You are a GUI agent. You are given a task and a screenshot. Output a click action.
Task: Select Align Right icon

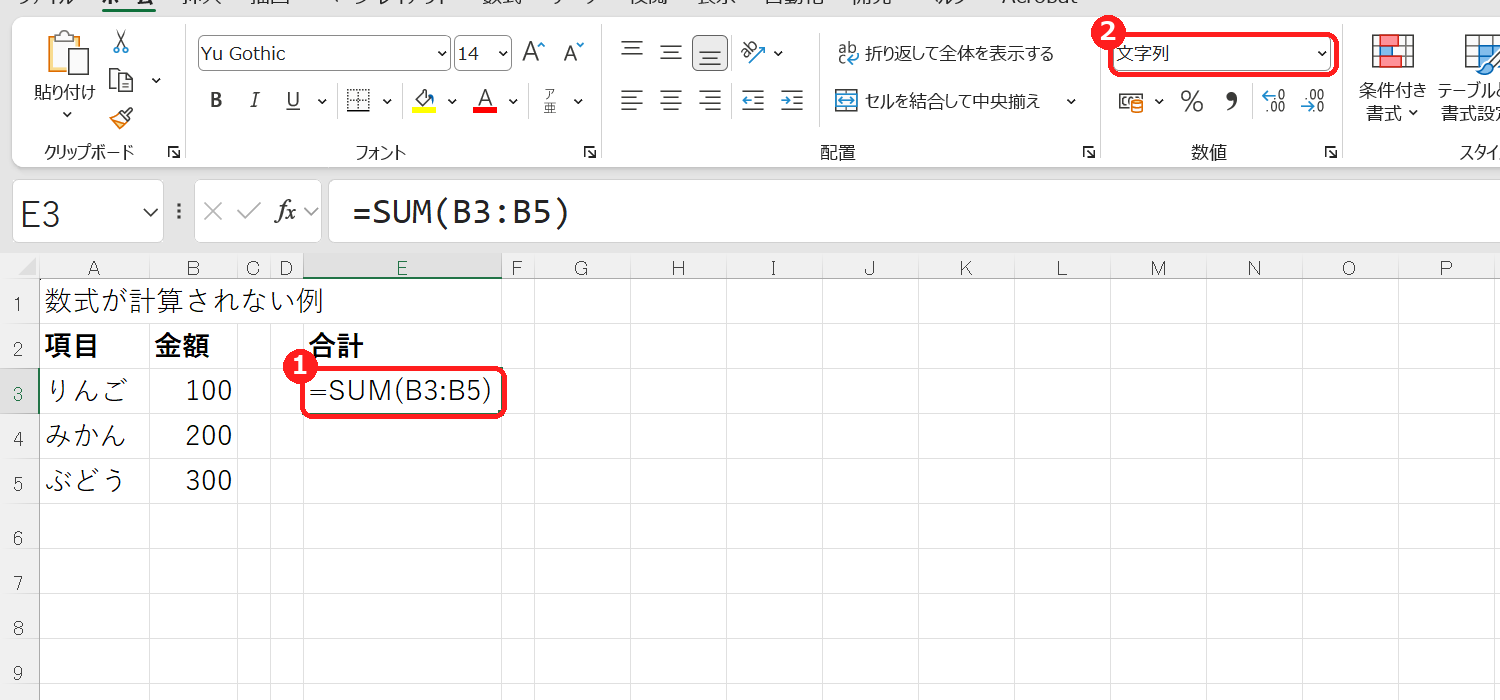click(x=710, y=100)
